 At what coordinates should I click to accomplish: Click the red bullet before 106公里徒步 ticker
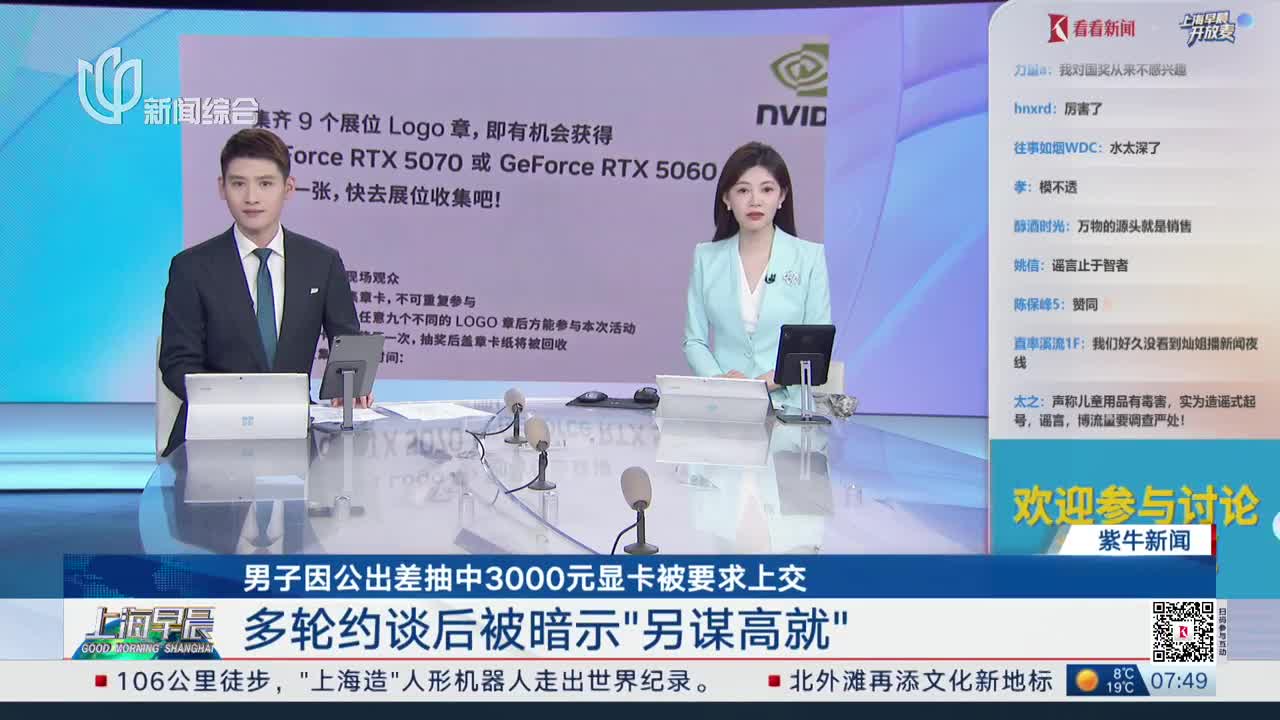pyautogui.click(x=100, y=682)
